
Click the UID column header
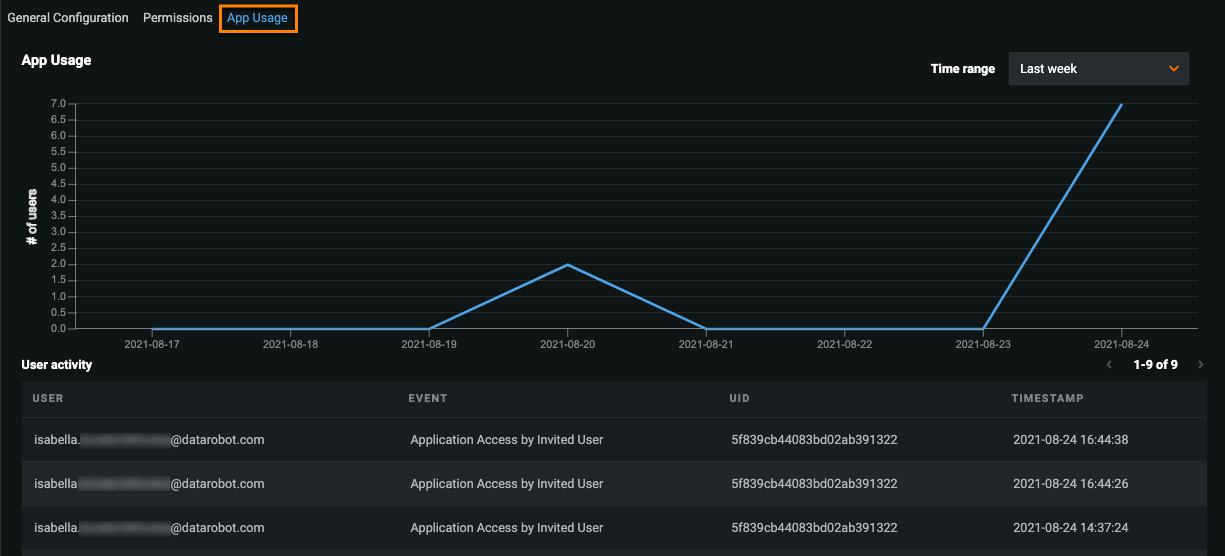(x=739, y=398)
